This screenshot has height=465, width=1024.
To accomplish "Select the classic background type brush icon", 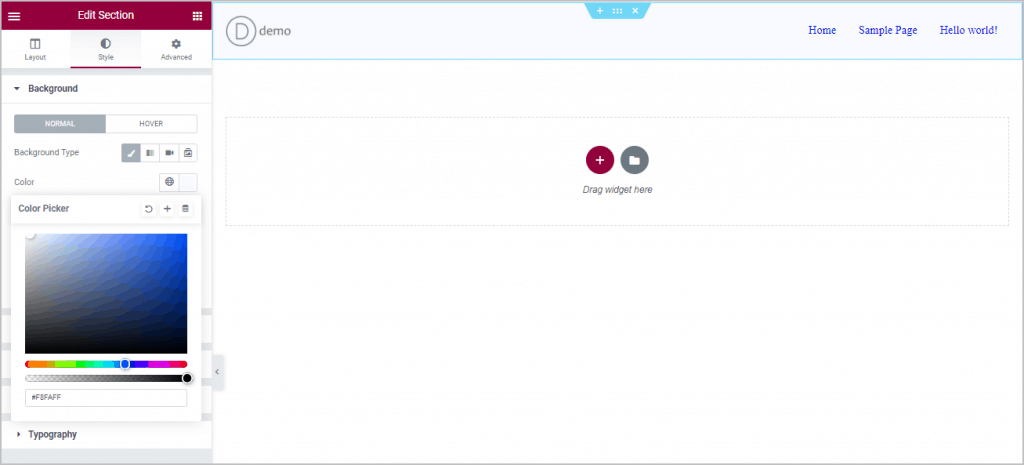I will [131, 153].
